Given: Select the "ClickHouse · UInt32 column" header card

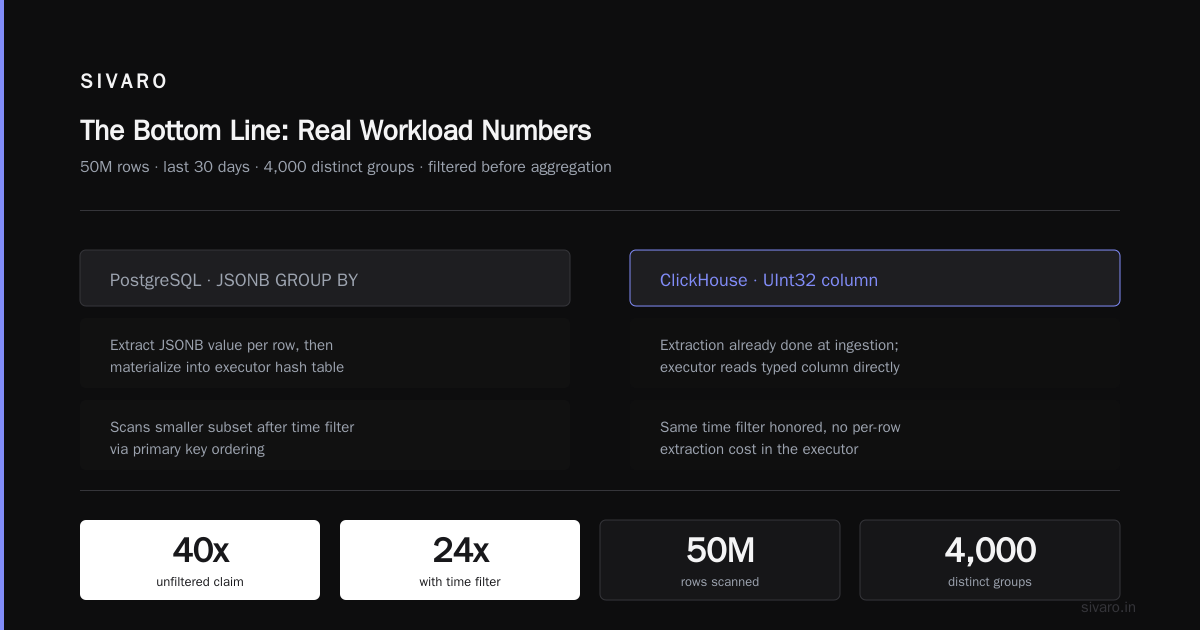Looking at the screenshot, I should coord(875,278).
